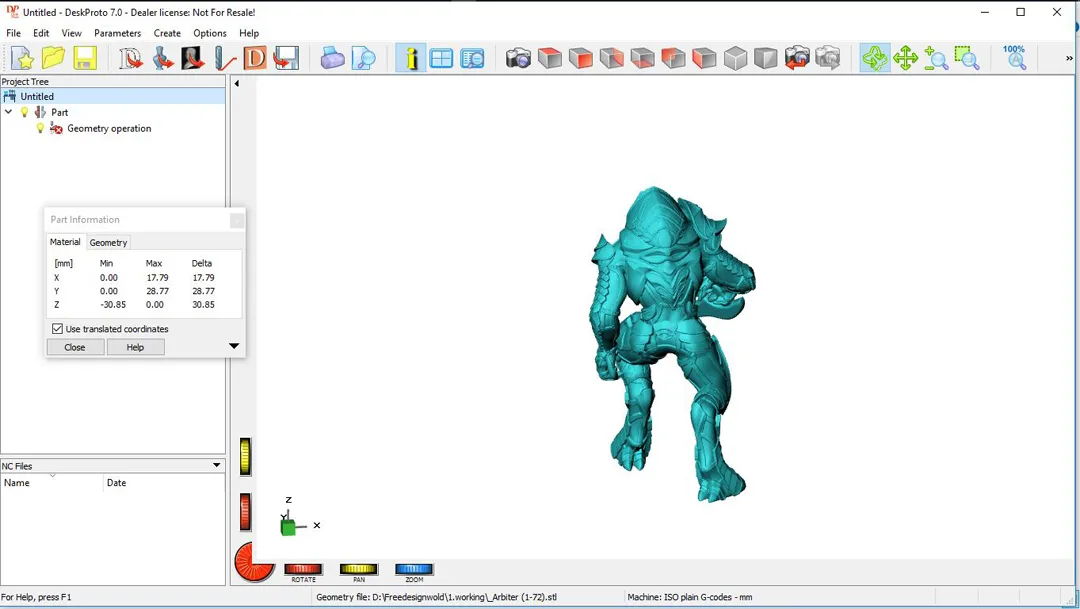Image resolution: width=1080 pixels, height=609 pixels.
Task: Open the Options menu
Action: 209,33
